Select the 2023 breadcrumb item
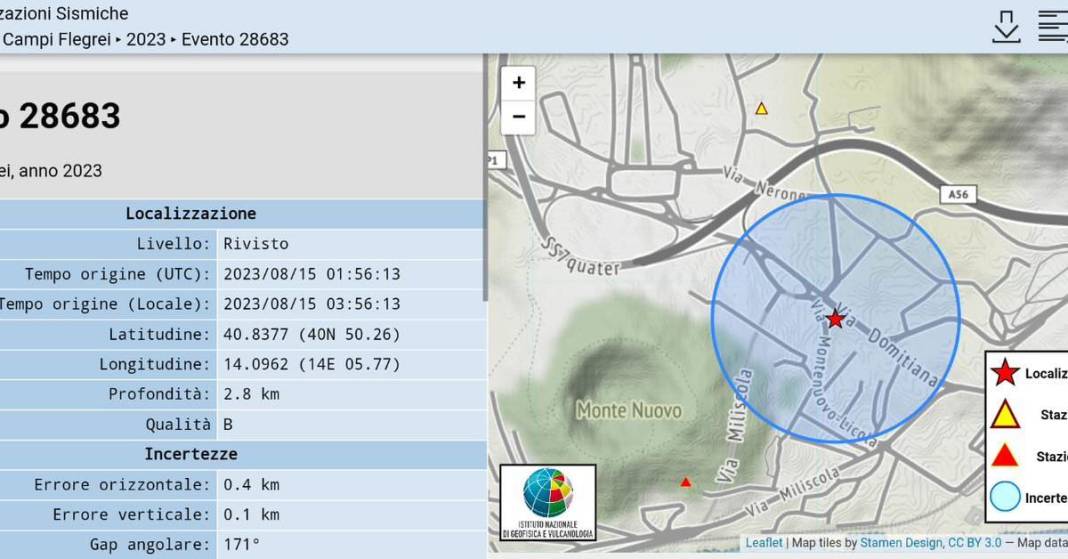This screenshot has width=1068, height=559. point(146,40)
